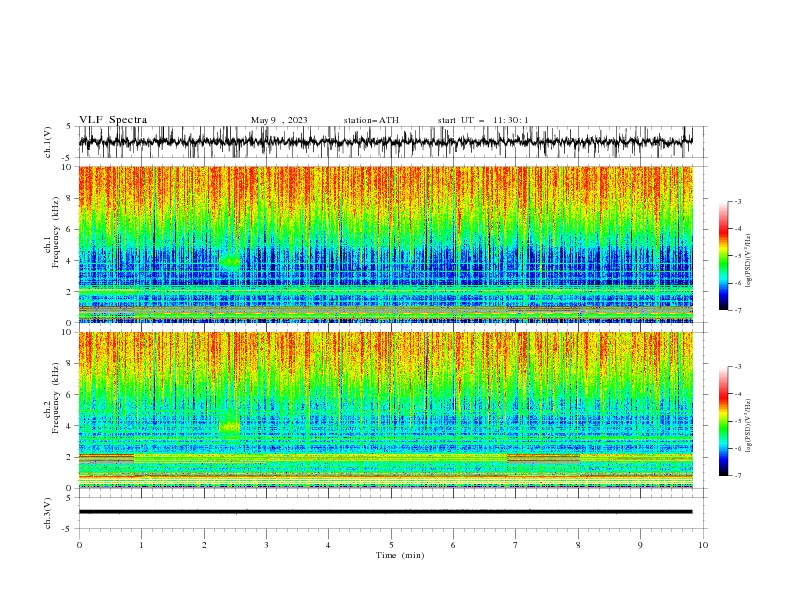The image size is (792, 612).
Task: Click the ch.3 black flat waveform trace
Action: (x=386, y=512)
